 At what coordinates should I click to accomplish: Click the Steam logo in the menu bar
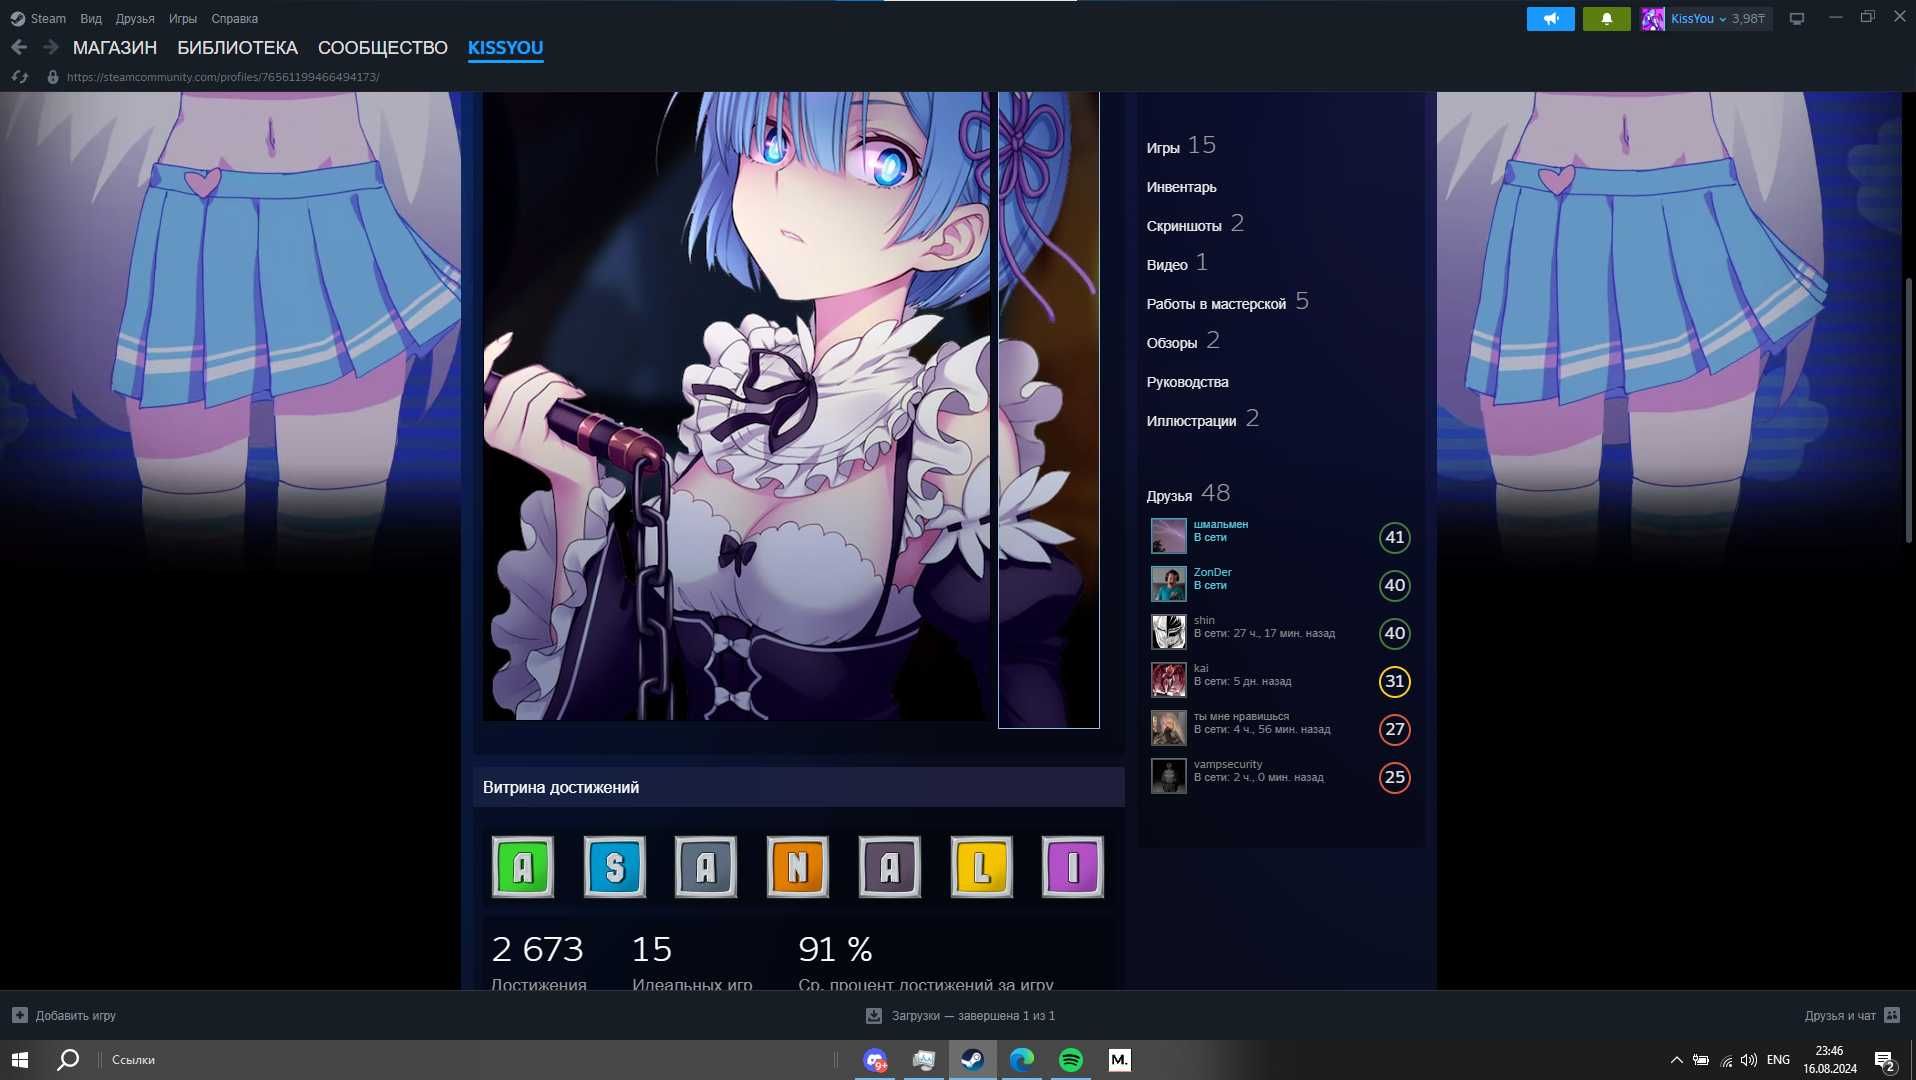(x=17, y=19)
